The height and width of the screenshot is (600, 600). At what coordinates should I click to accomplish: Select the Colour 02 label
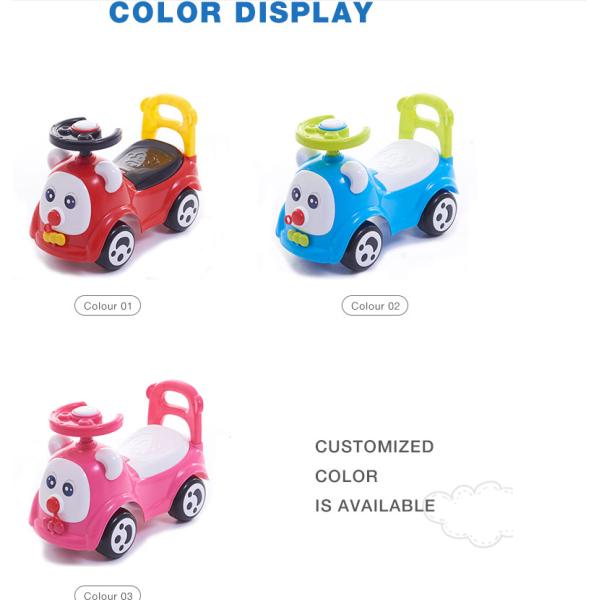(x=375, y=306)
